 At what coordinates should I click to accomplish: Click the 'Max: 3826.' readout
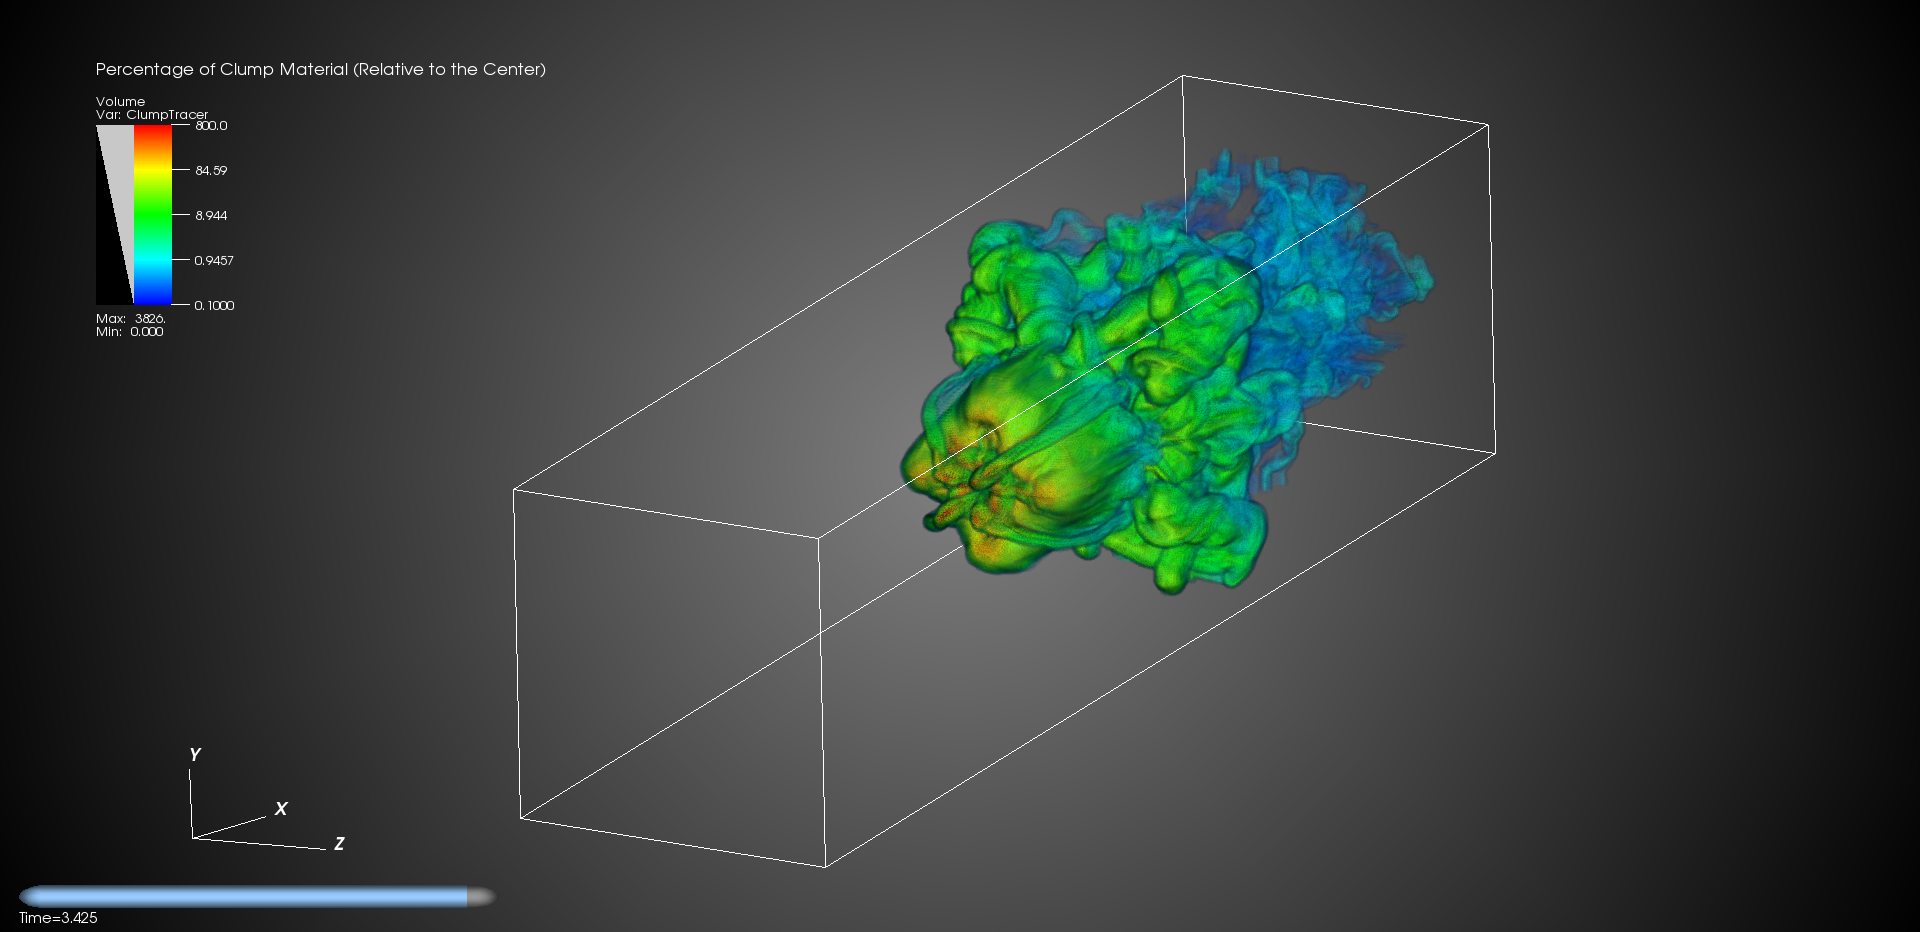(x=130, y=318)
